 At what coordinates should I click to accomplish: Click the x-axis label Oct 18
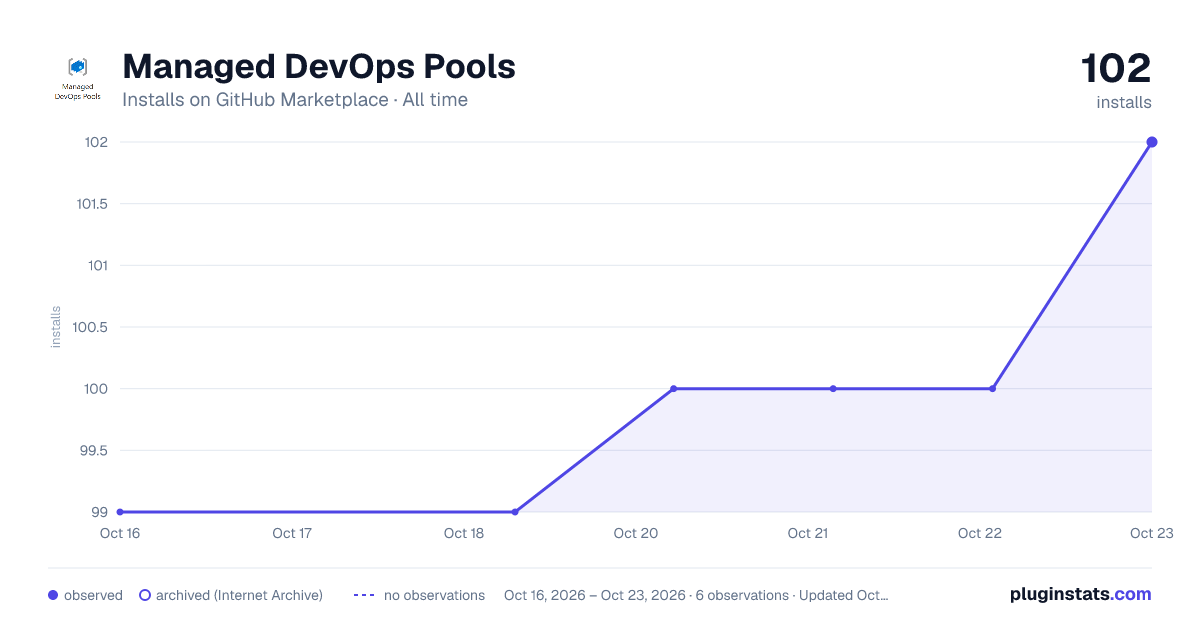click(x=464, y=533)
